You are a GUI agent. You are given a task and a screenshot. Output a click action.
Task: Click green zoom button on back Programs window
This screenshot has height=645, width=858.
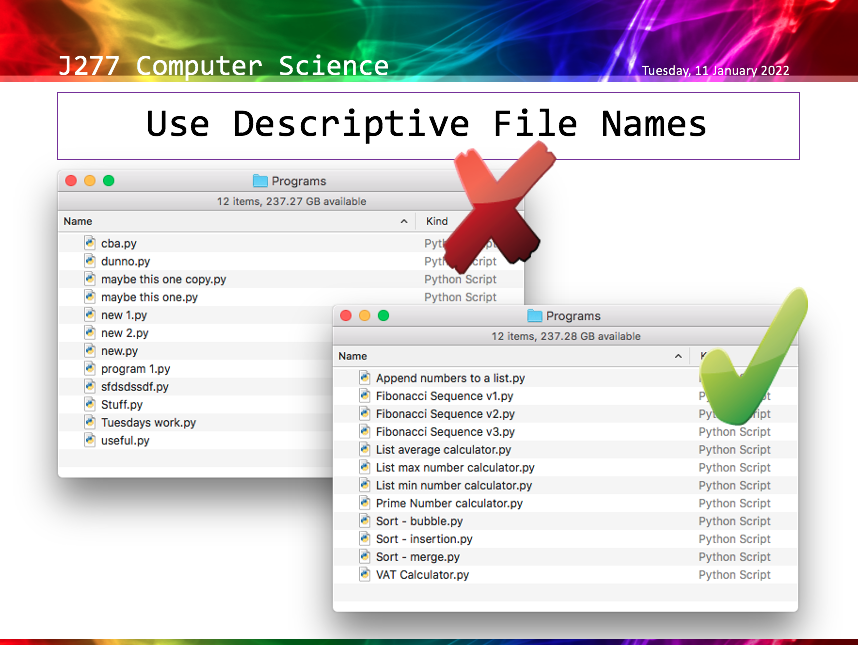(x=109, y=181)
